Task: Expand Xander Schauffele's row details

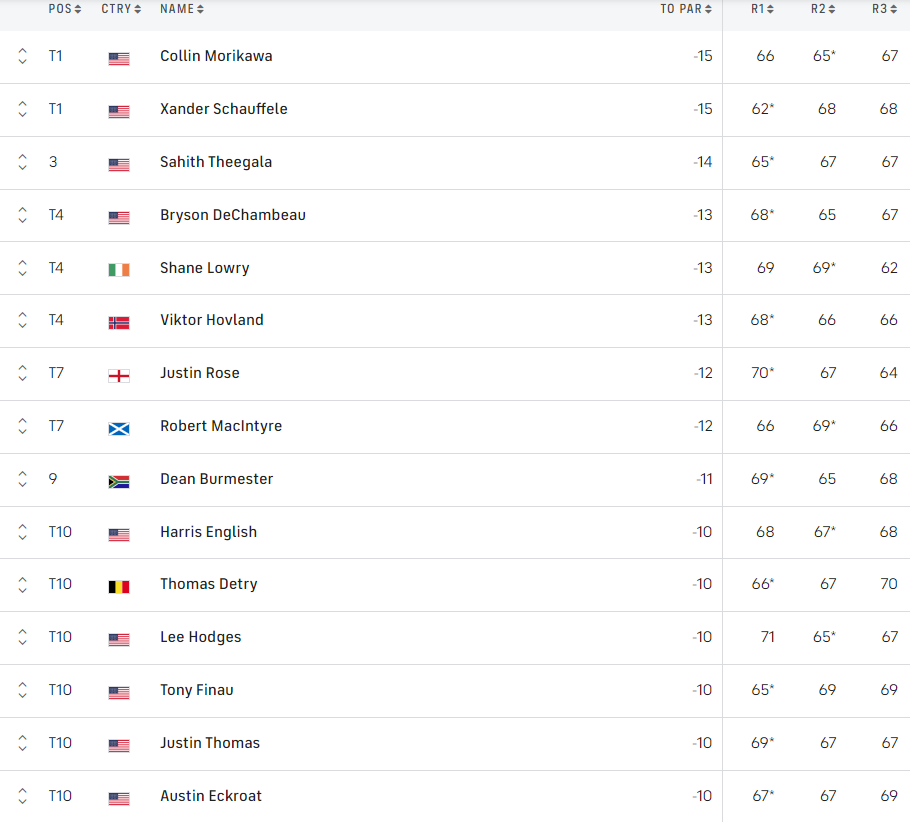Action: [22, 111]
